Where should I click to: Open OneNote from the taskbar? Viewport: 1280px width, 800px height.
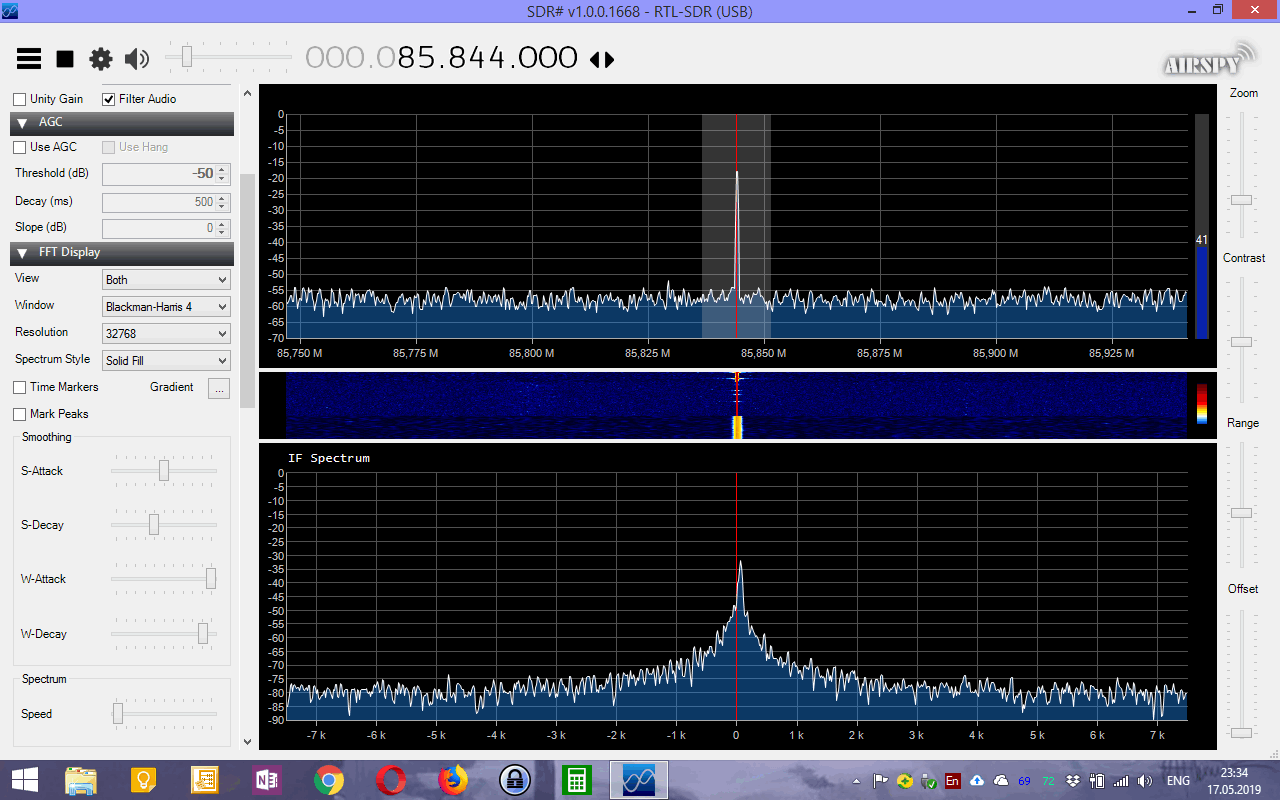click(x=267, y=780)
